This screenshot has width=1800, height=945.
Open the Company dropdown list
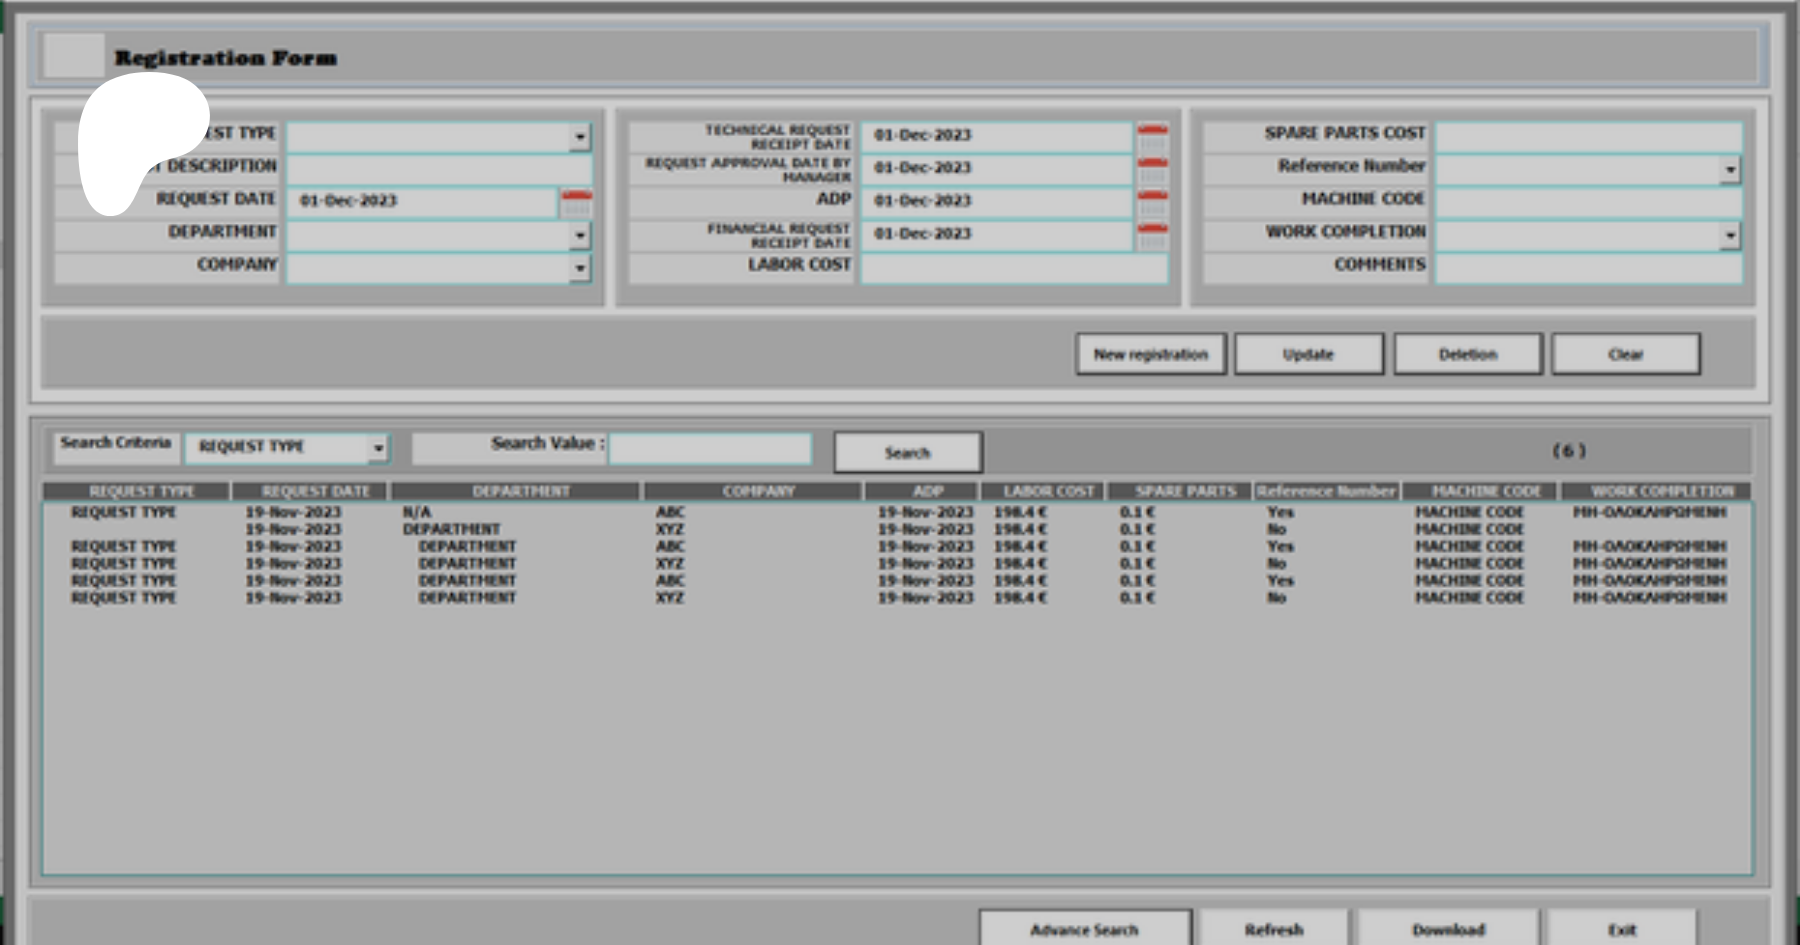[580, 268]
